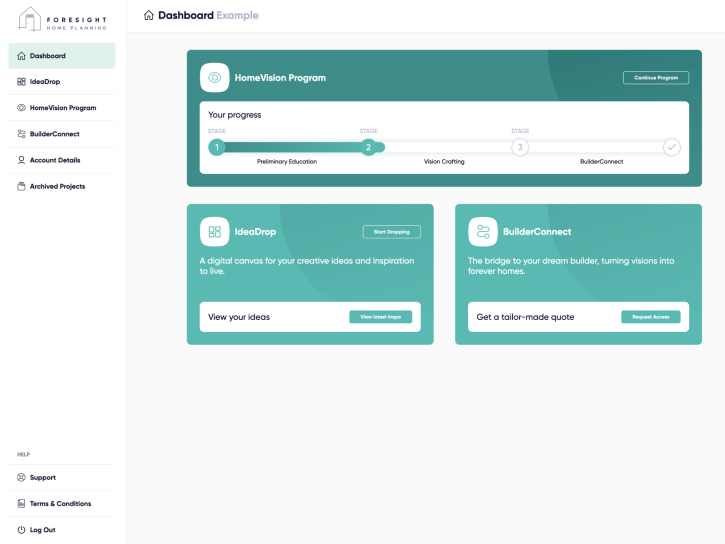Go to HomeVision Program in sidebar

62,108
